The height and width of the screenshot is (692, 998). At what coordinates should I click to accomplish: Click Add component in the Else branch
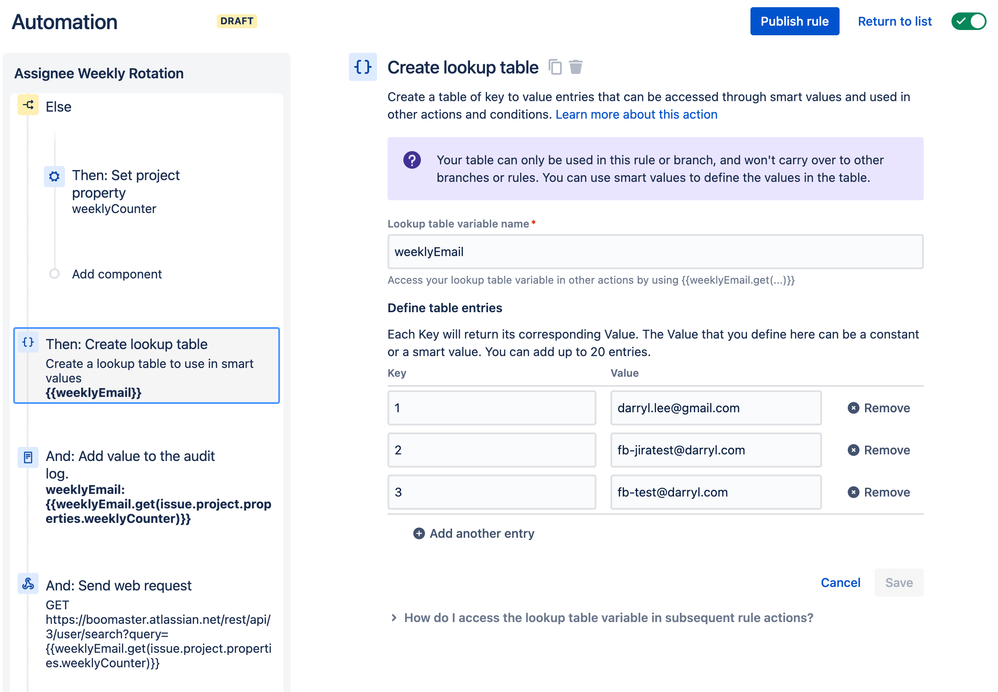pos(116,274)
